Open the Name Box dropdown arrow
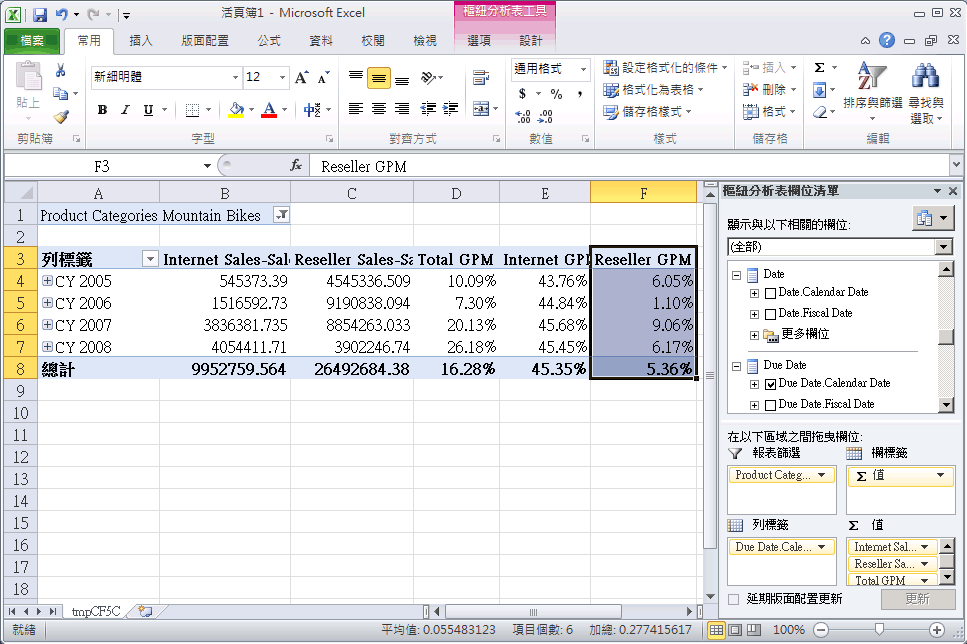This screenshot has height=644, width=967. tap(207, 166)
